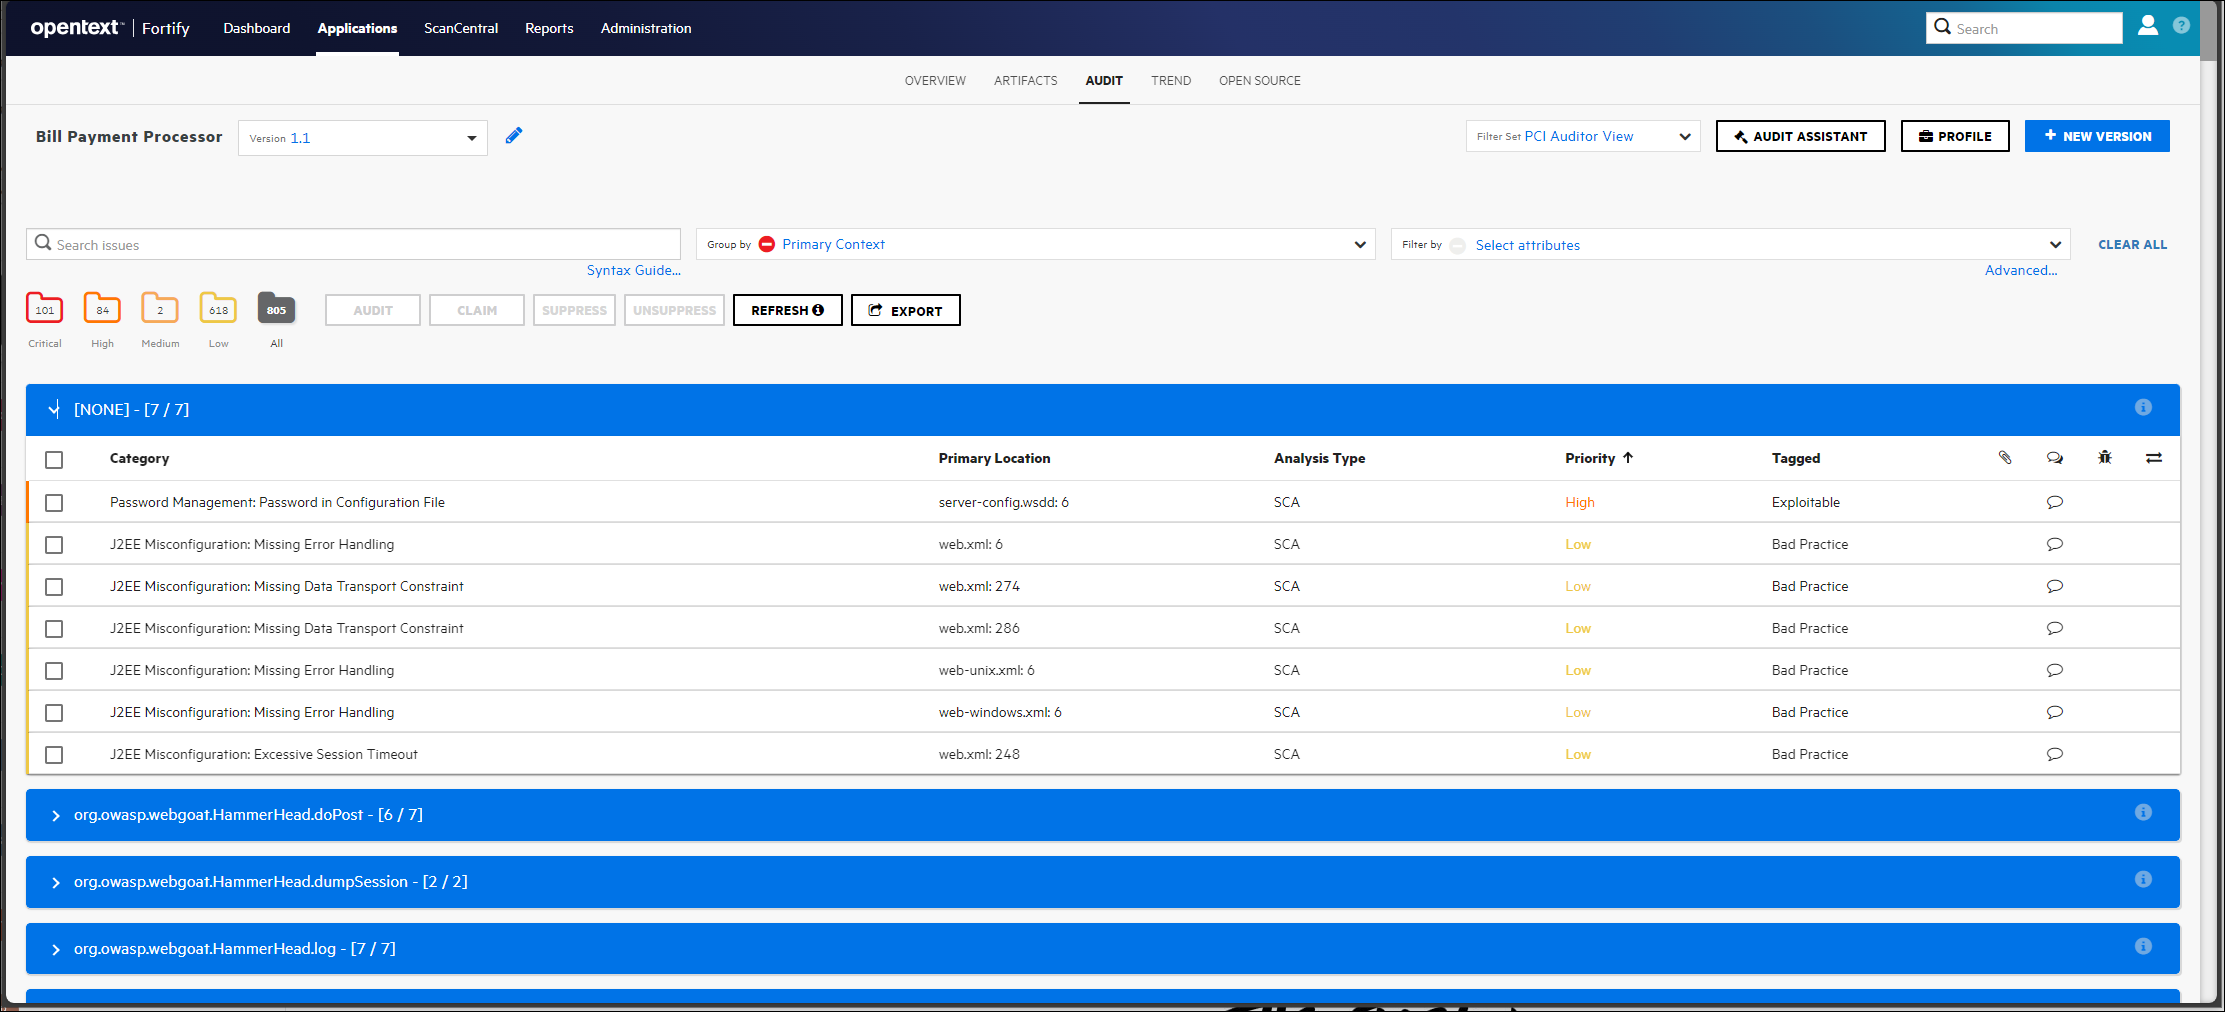Open the Filter Set PCI Auditor View dropdown

(x=1582, y=136)
